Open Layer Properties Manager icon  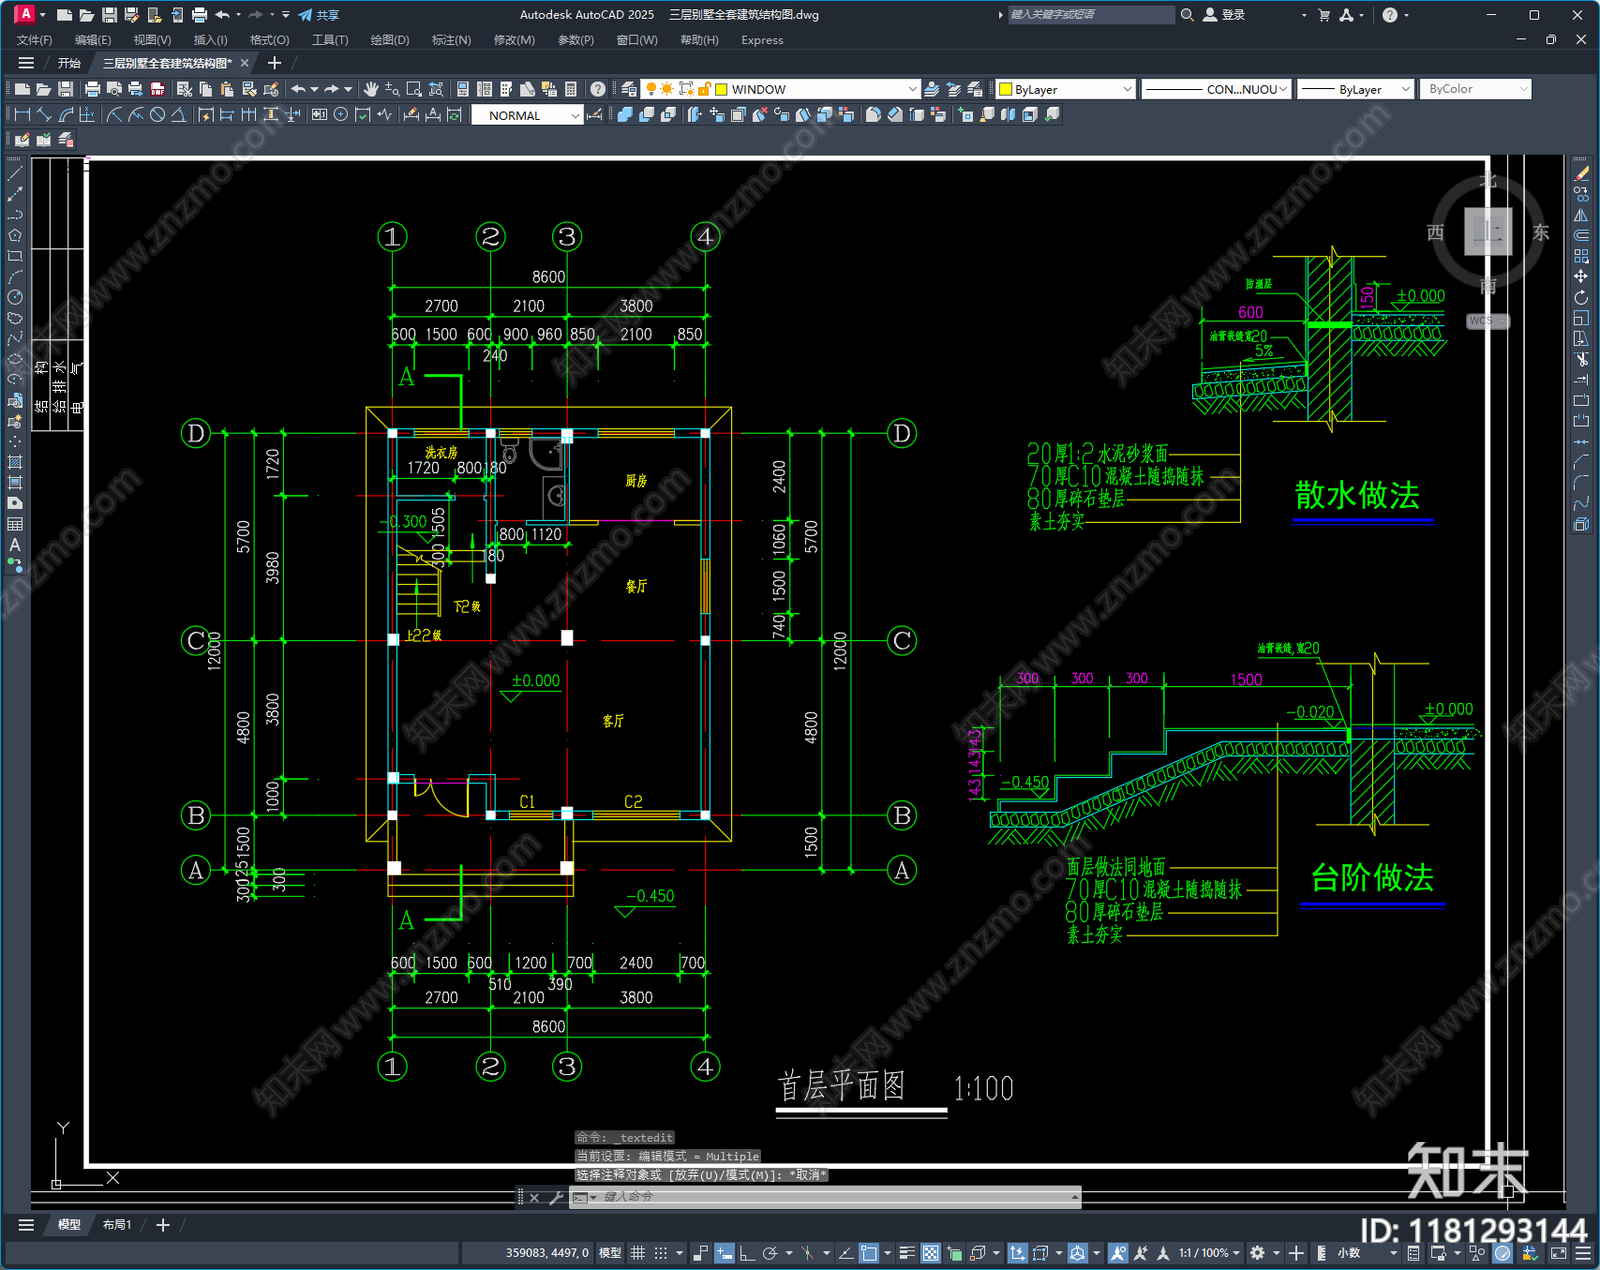tap(628, 89)
